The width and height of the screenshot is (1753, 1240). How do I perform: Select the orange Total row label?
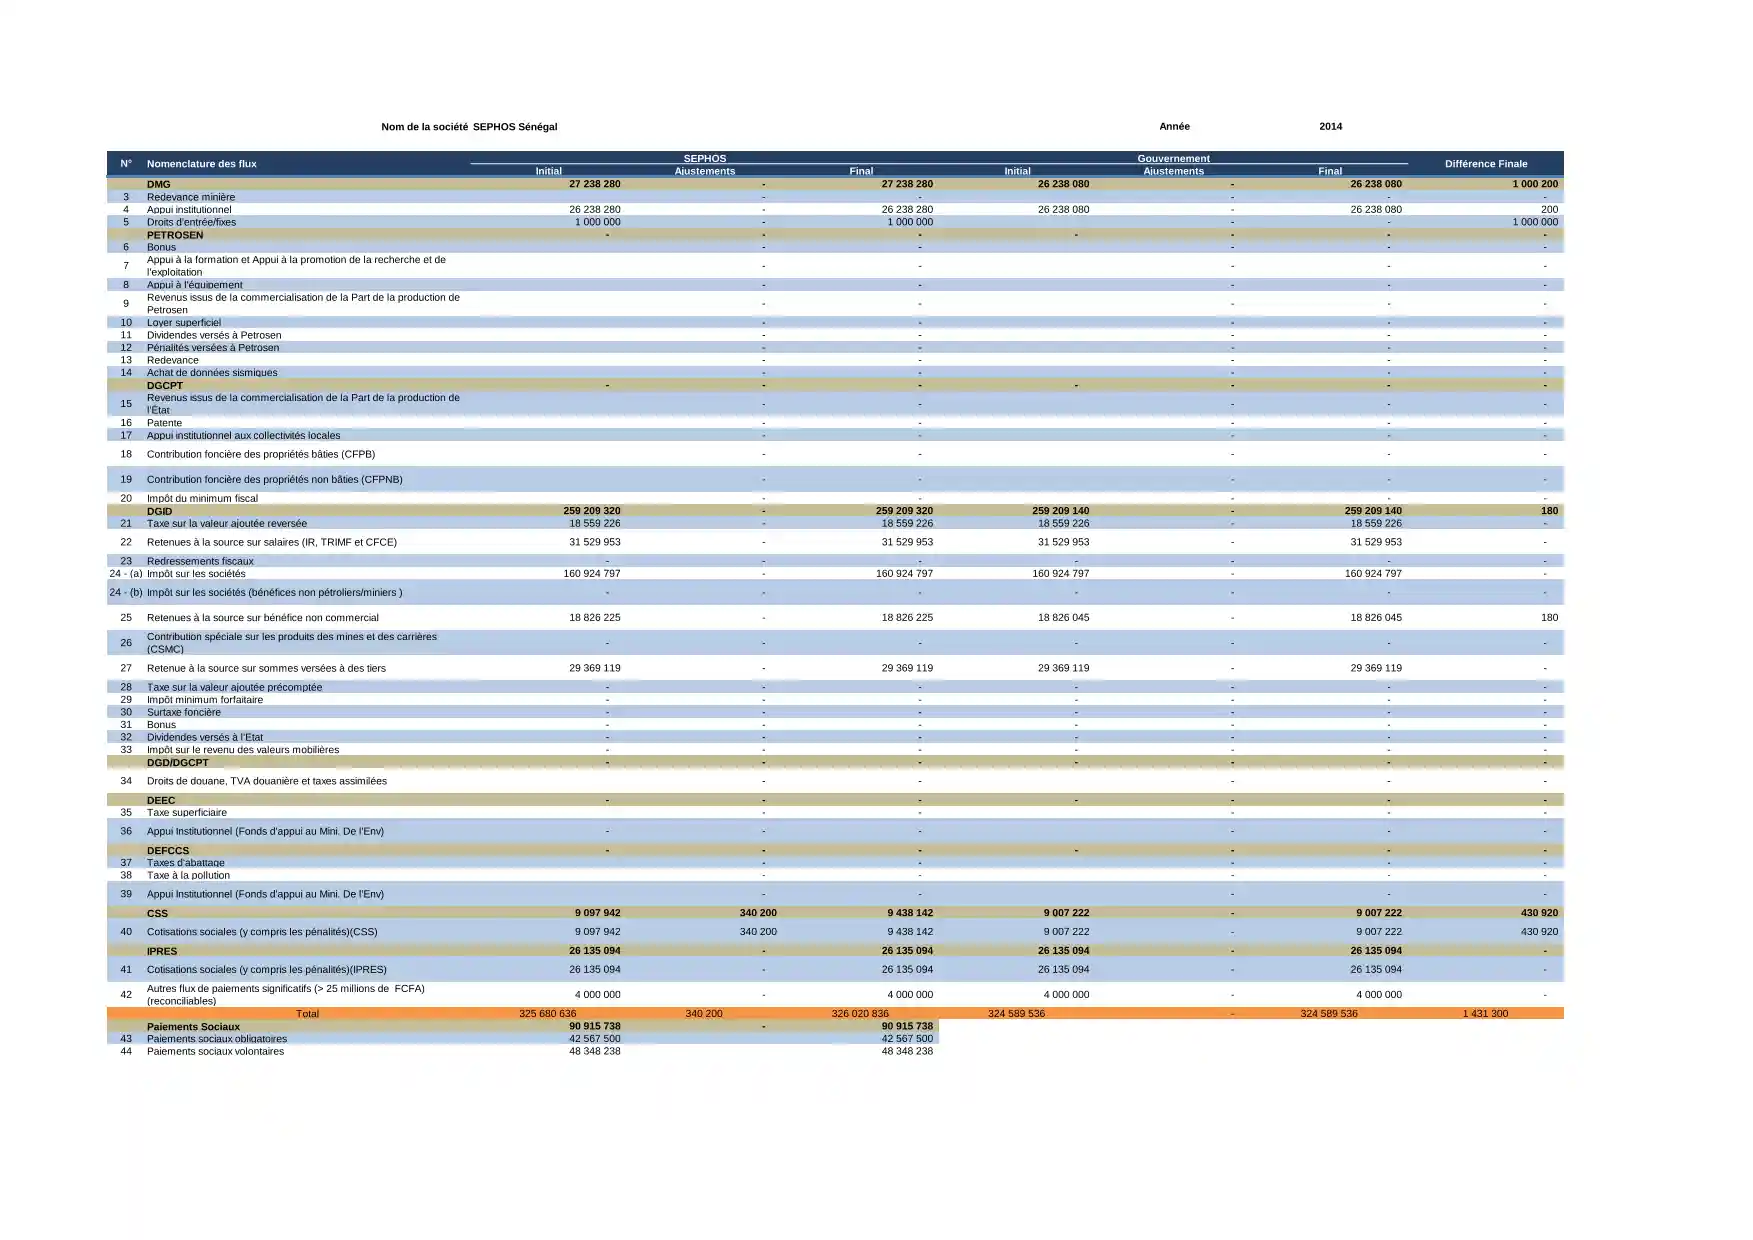pos(307,1014)
